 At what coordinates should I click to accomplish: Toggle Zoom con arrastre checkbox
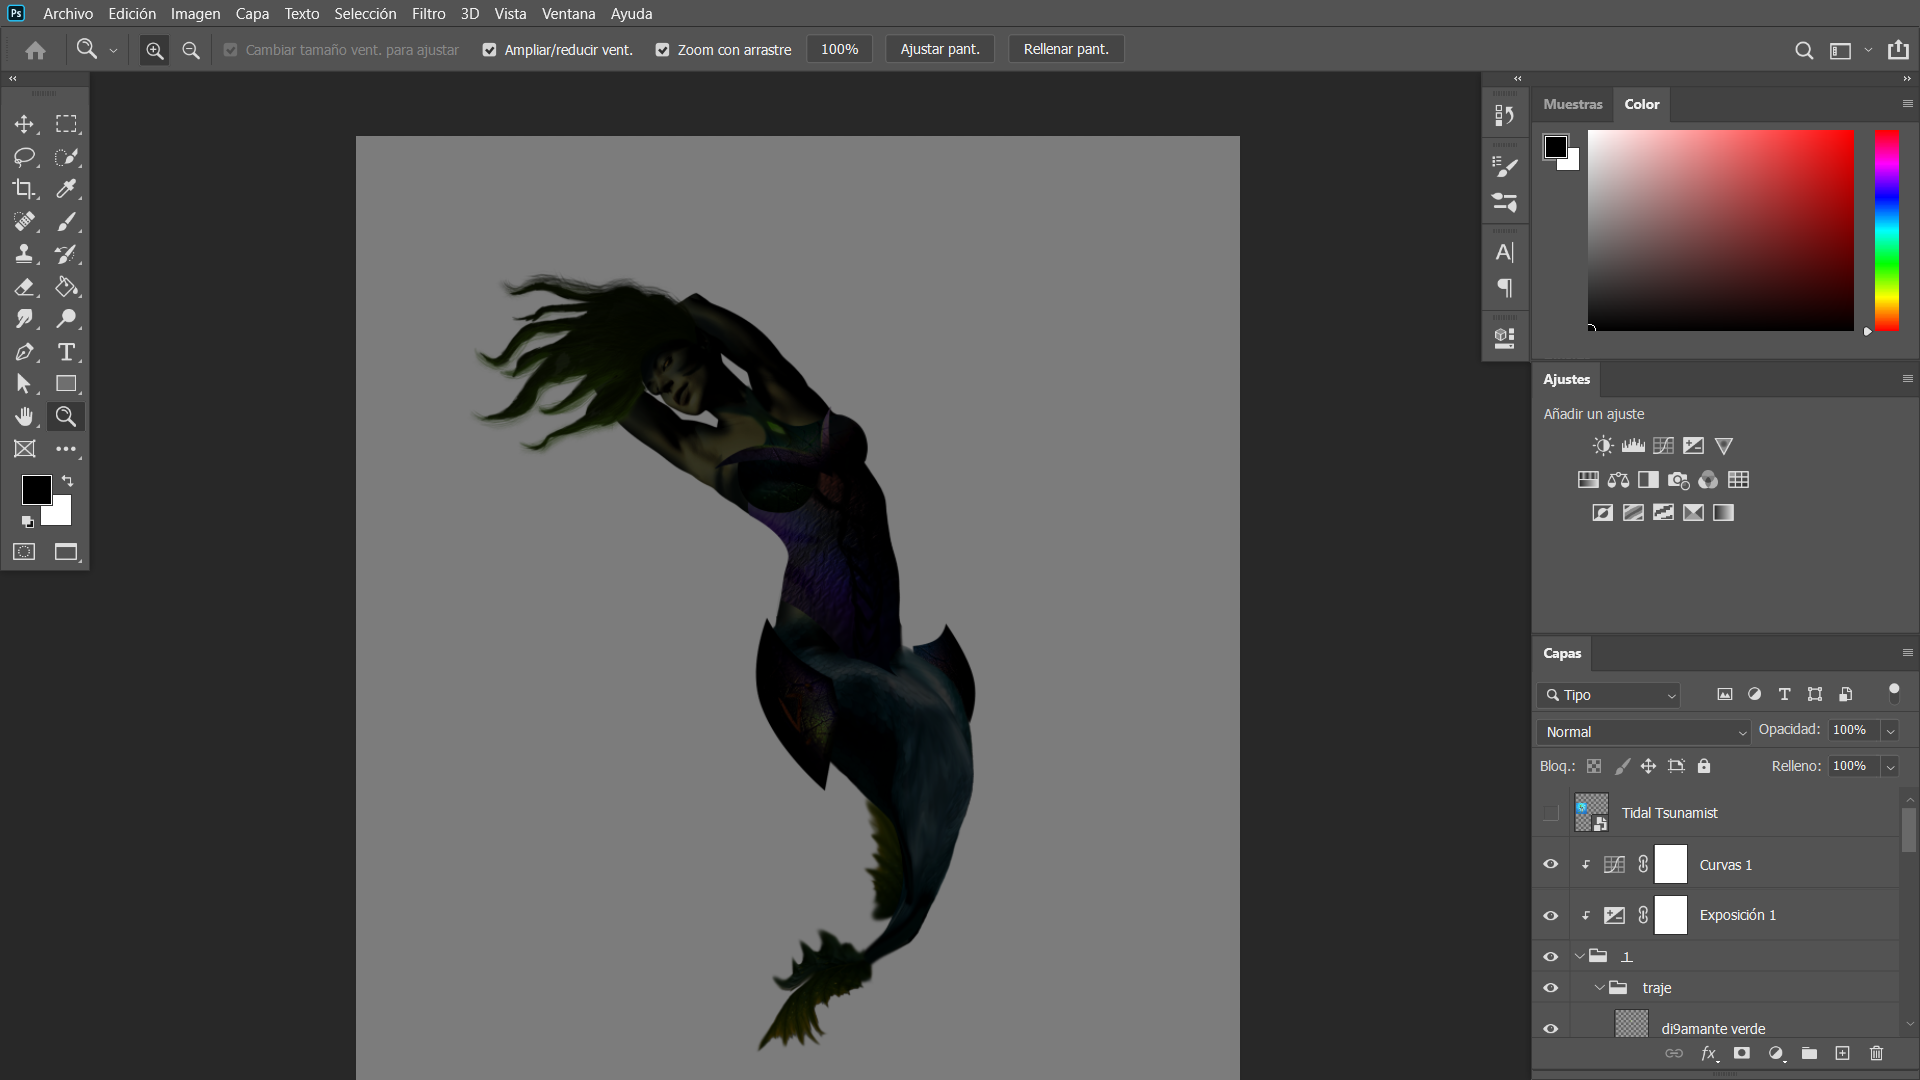(x=662, y=50)
